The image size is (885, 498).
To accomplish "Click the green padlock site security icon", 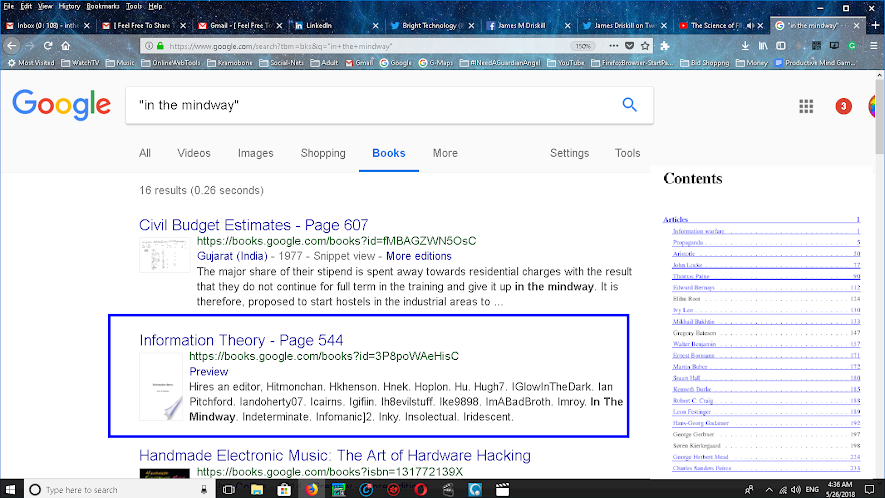I will [x=160, y=46].
